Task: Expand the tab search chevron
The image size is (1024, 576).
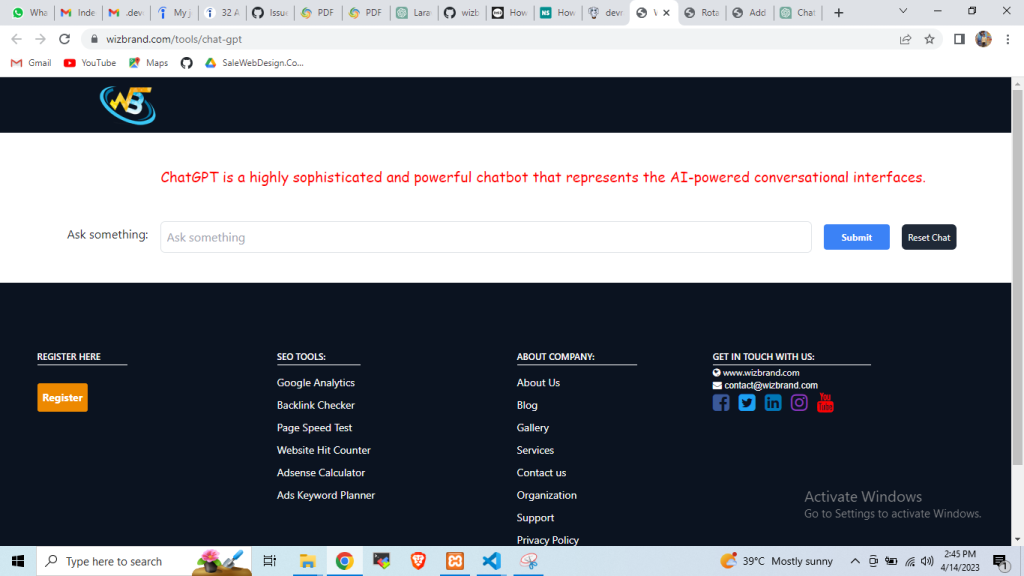Action: 903,12
